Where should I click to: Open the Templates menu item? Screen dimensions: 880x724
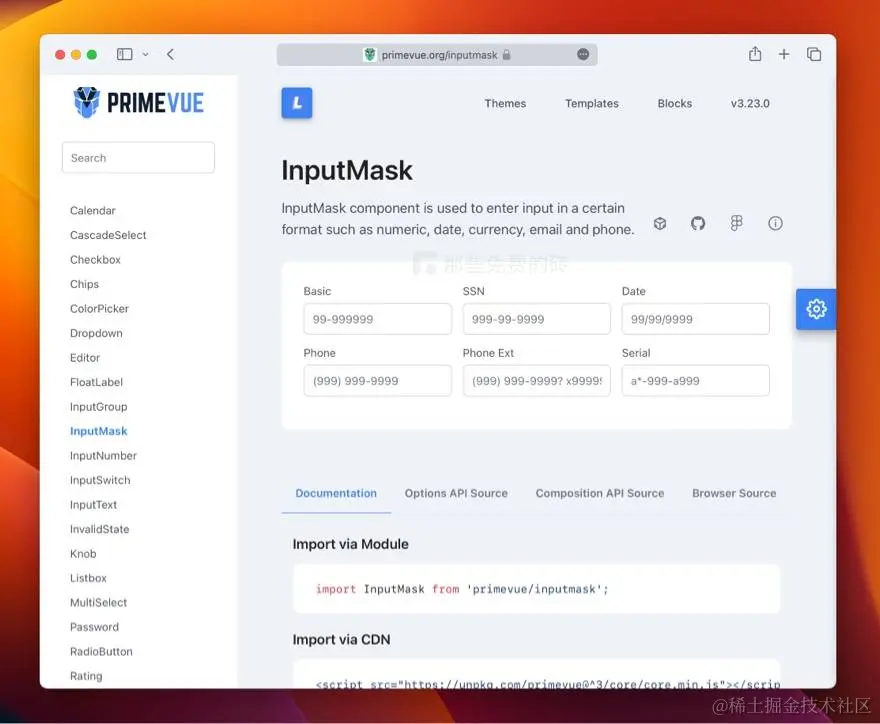[x=591, y=103]
